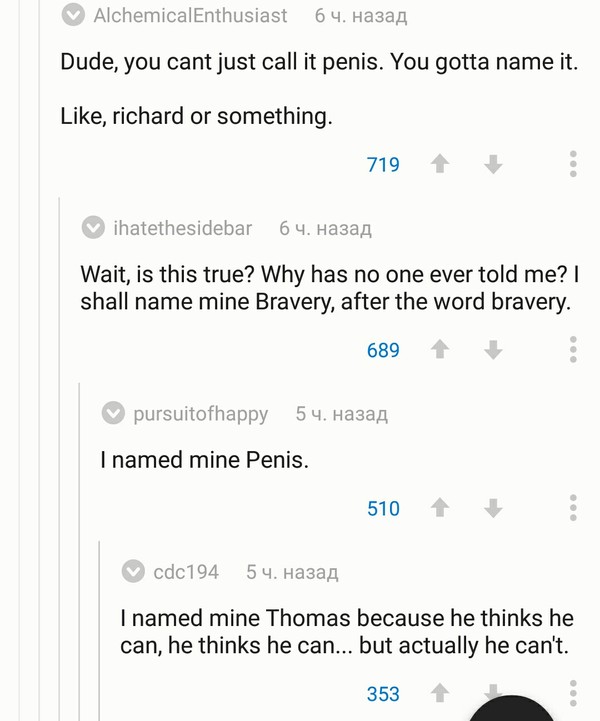Upvote ihatethesidebar's comment
600x721 pixels.
coord(438,350)
